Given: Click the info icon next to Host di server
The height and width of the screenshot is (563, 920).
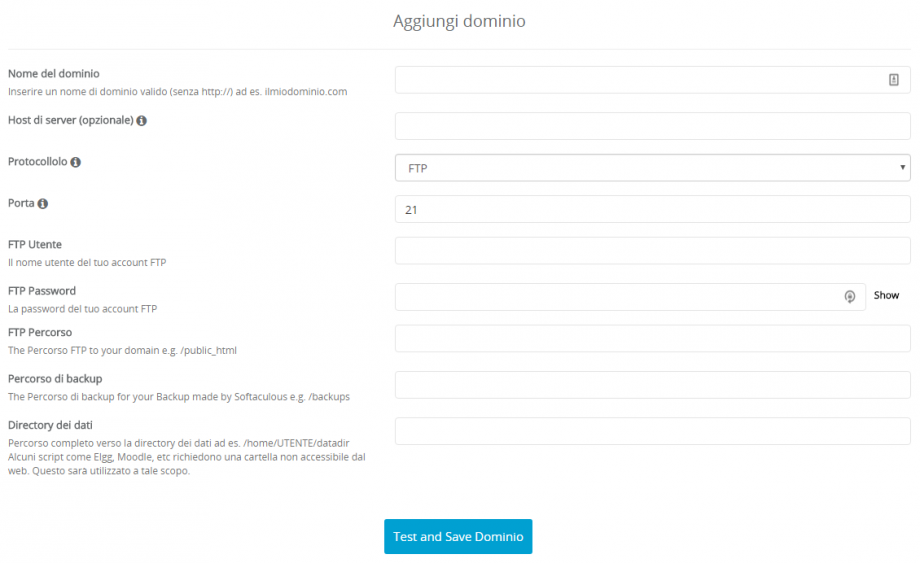Looking at the screenshot, I should click(x=141, y=121).
